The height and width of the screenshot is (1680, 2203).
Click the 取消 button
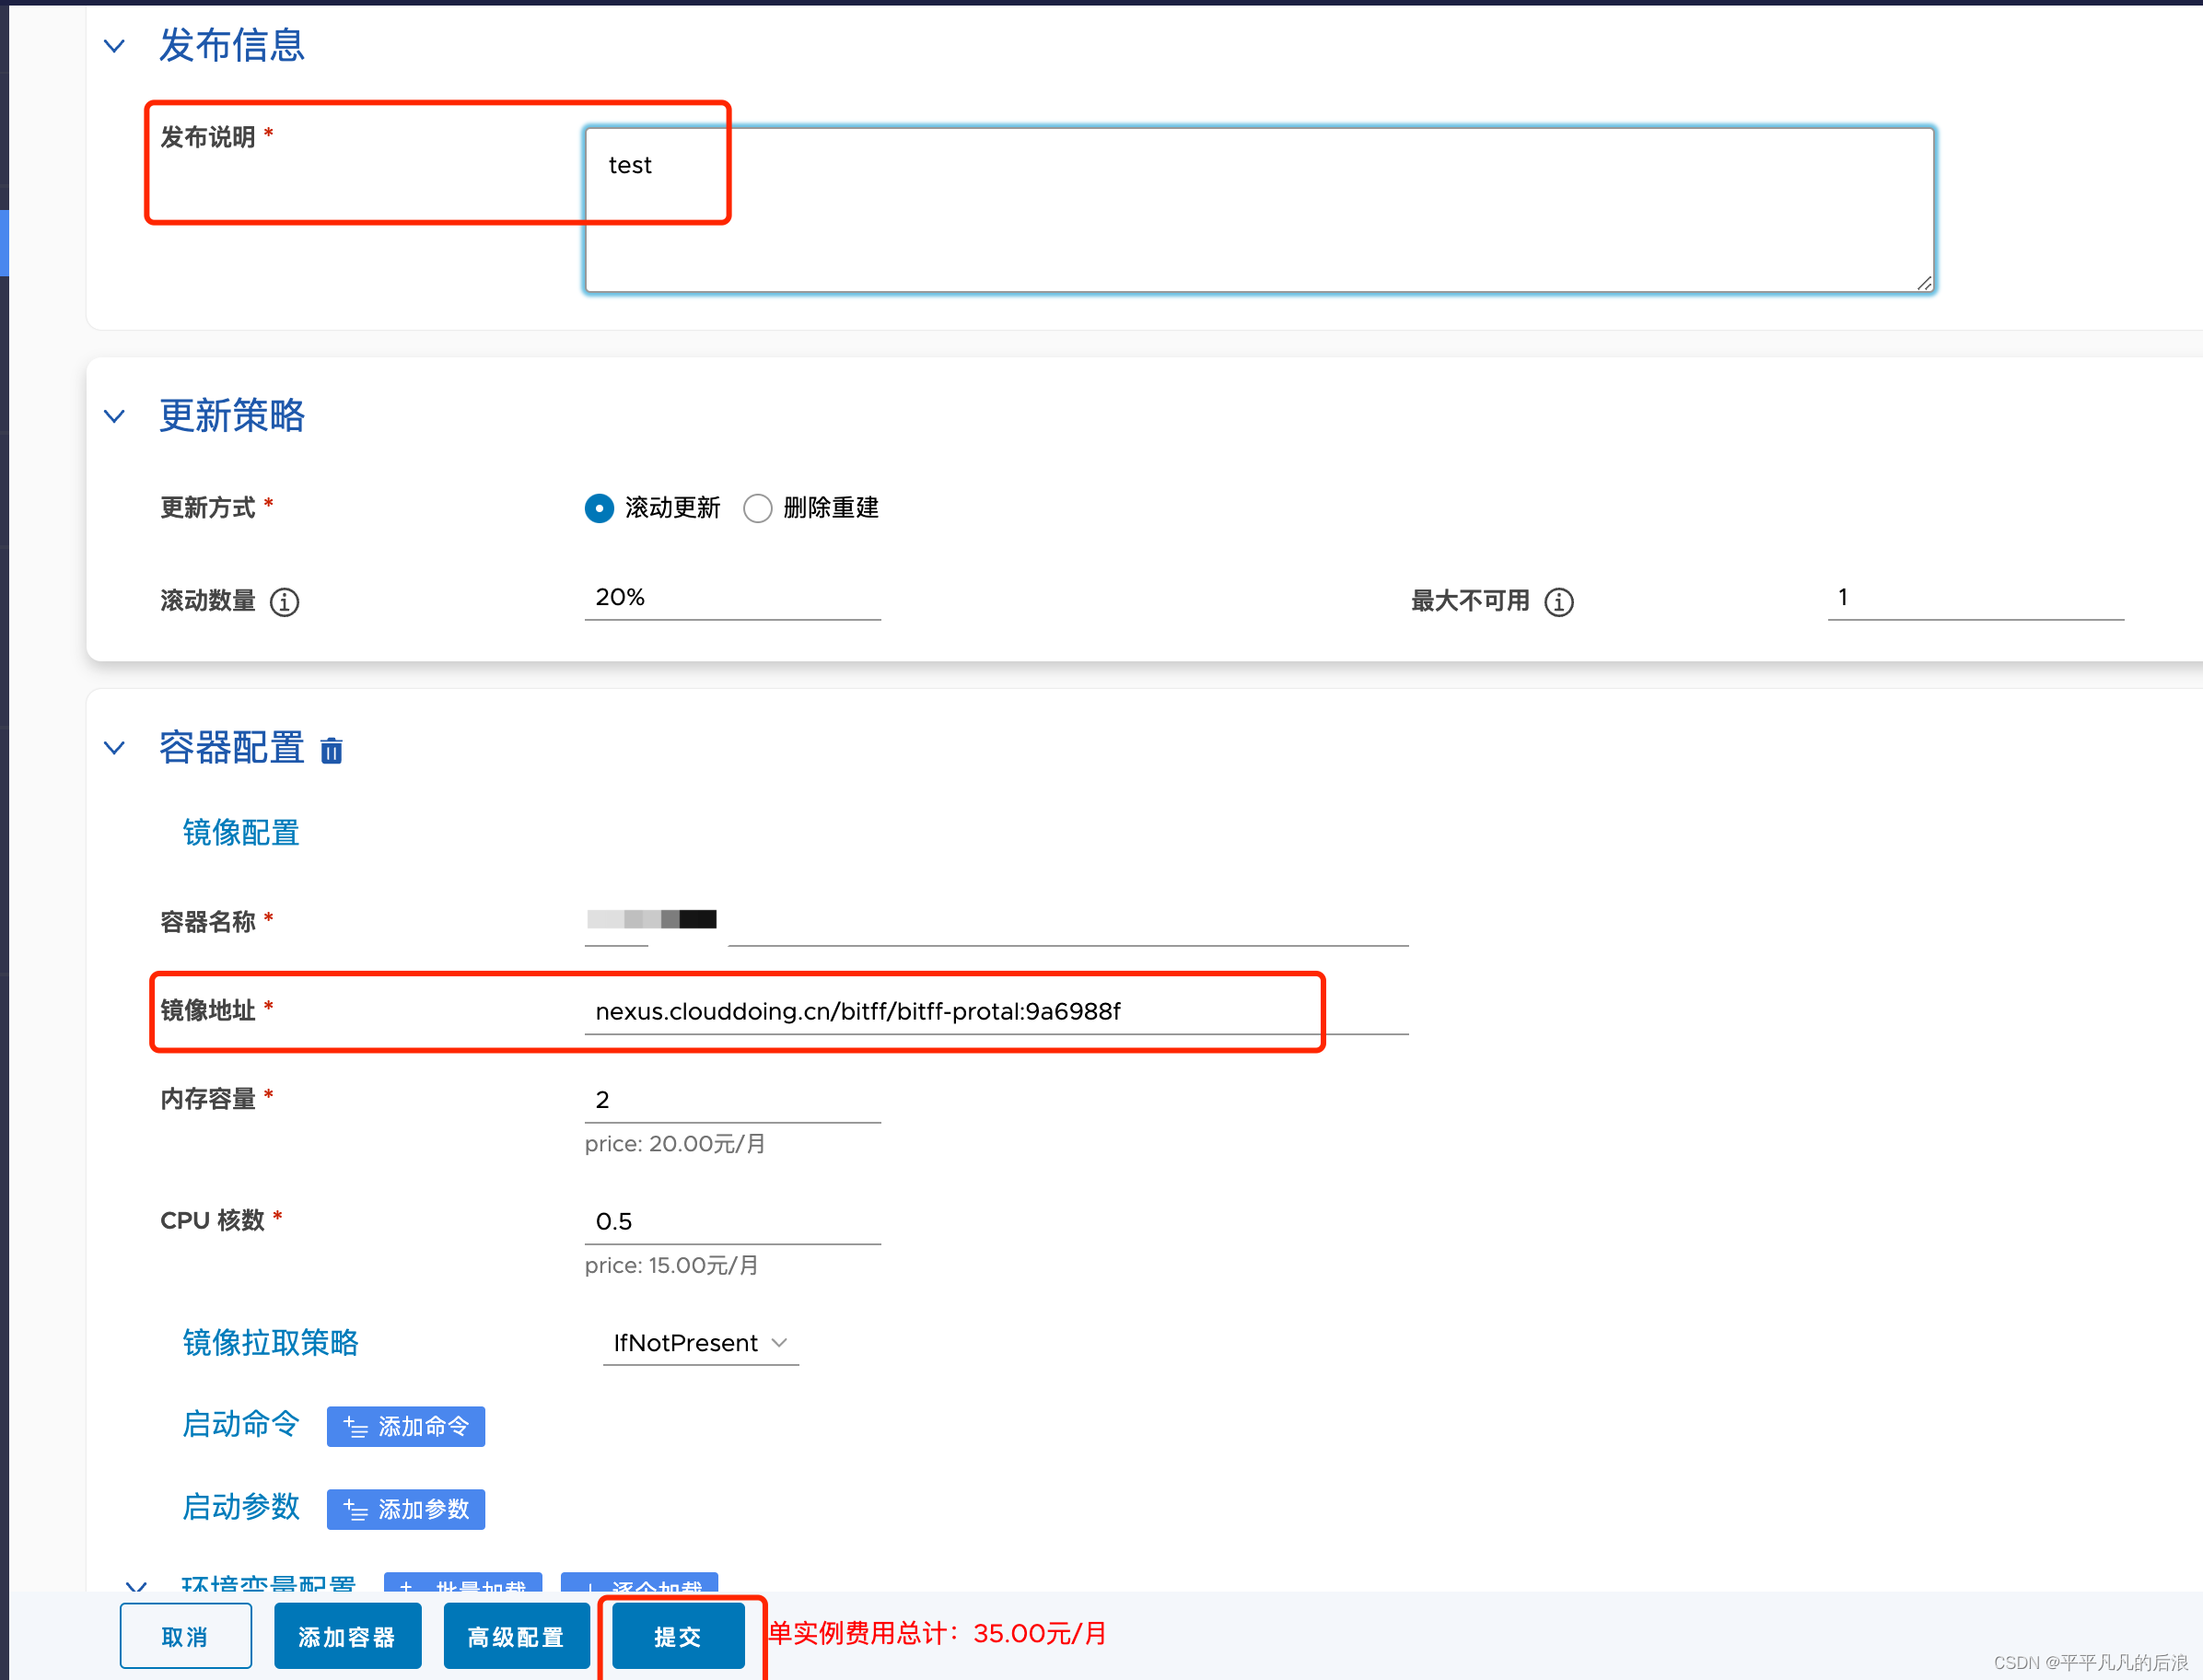click(x=185, y=1636)
